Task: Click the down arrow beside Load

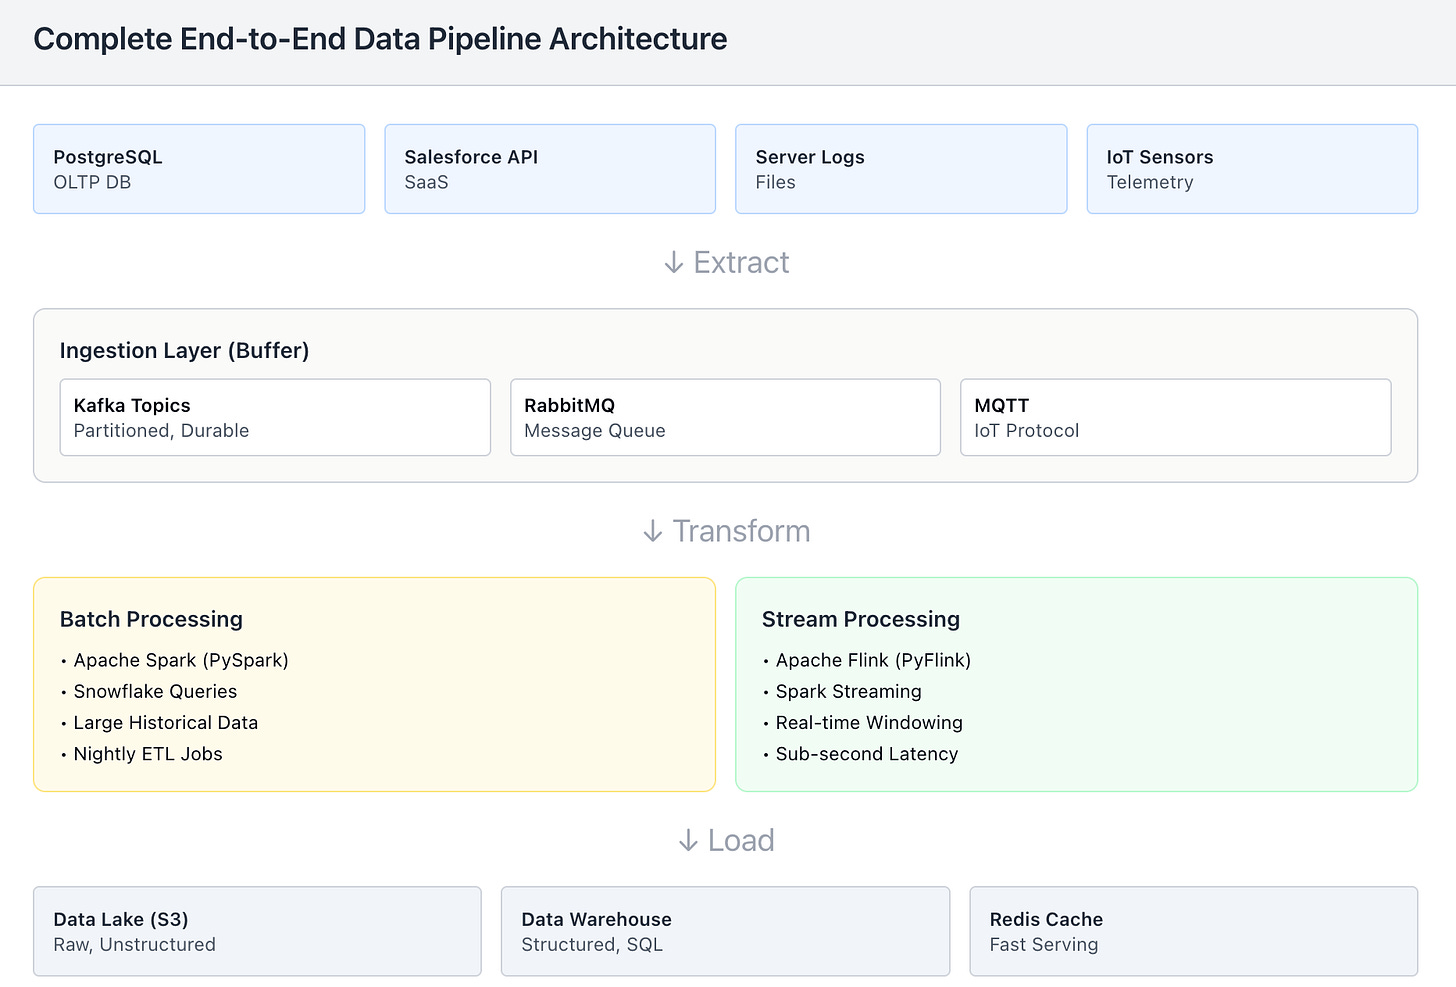Action: point(688,841)
